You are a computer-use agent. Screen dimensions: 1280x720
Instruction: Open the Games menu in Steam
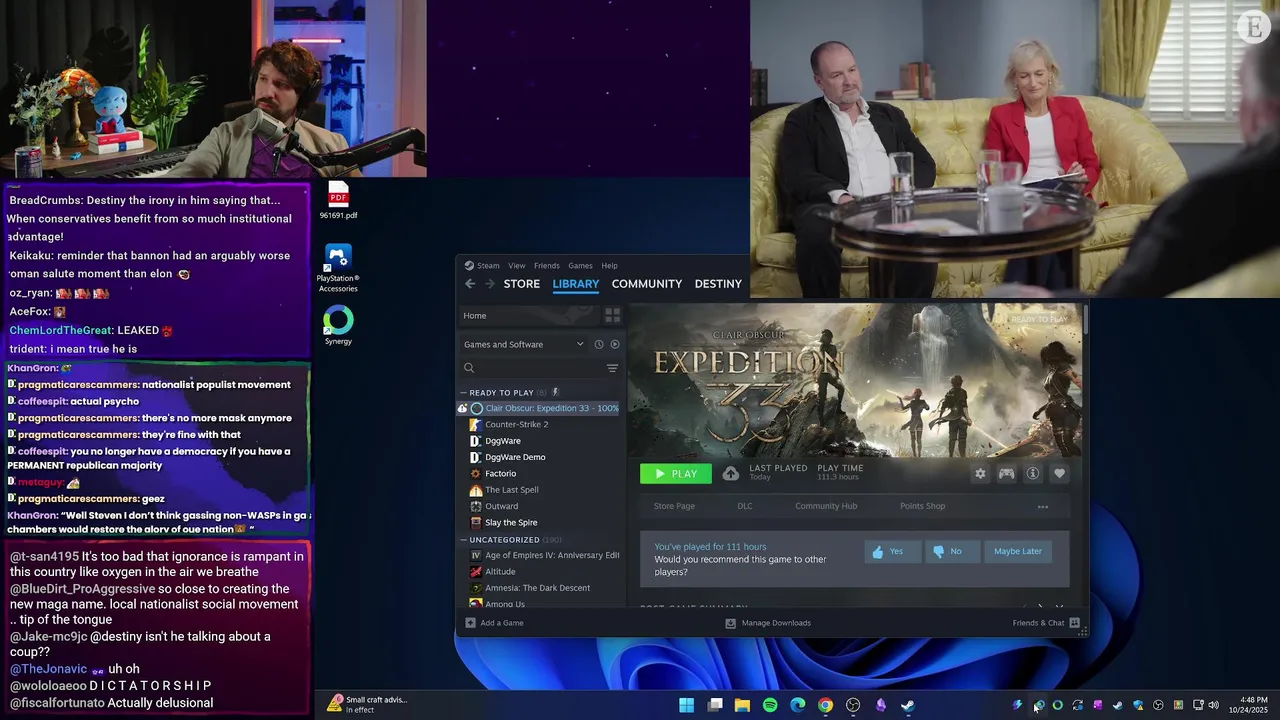point(581,265)
